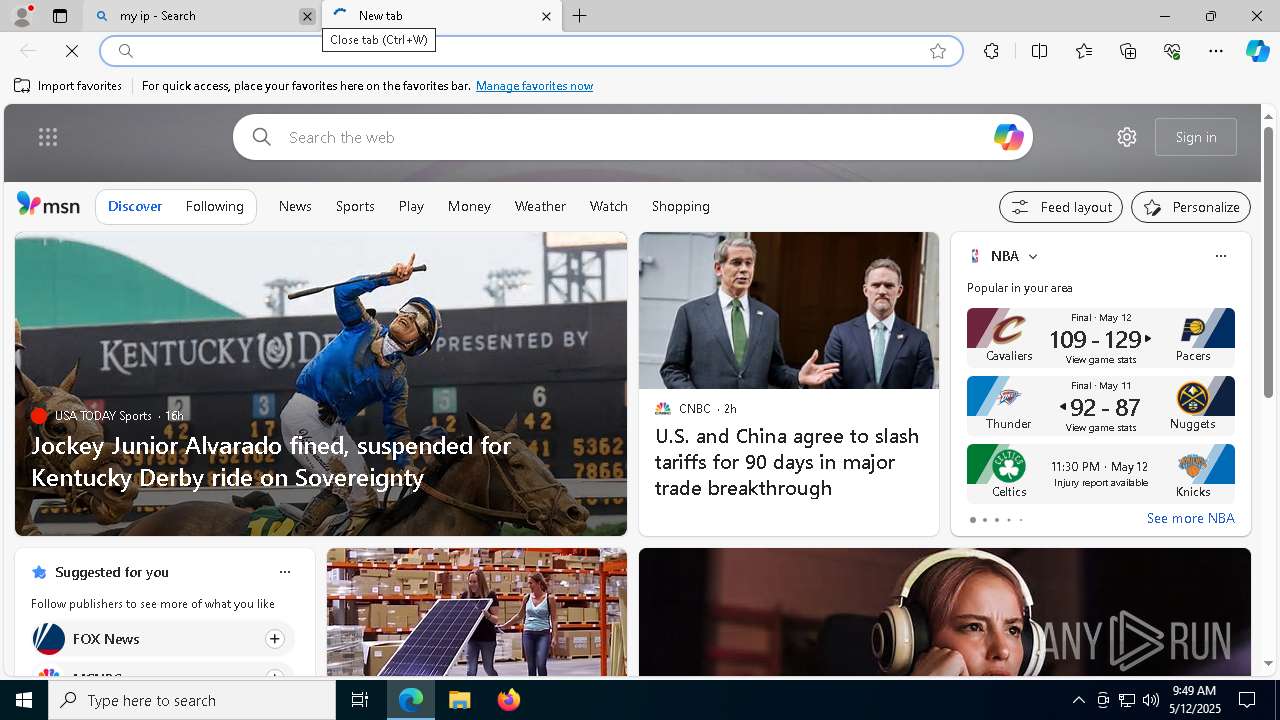Open Task View on taskbar
Image resolution: width=1280 pixels, height=720 pixels.
360,700
